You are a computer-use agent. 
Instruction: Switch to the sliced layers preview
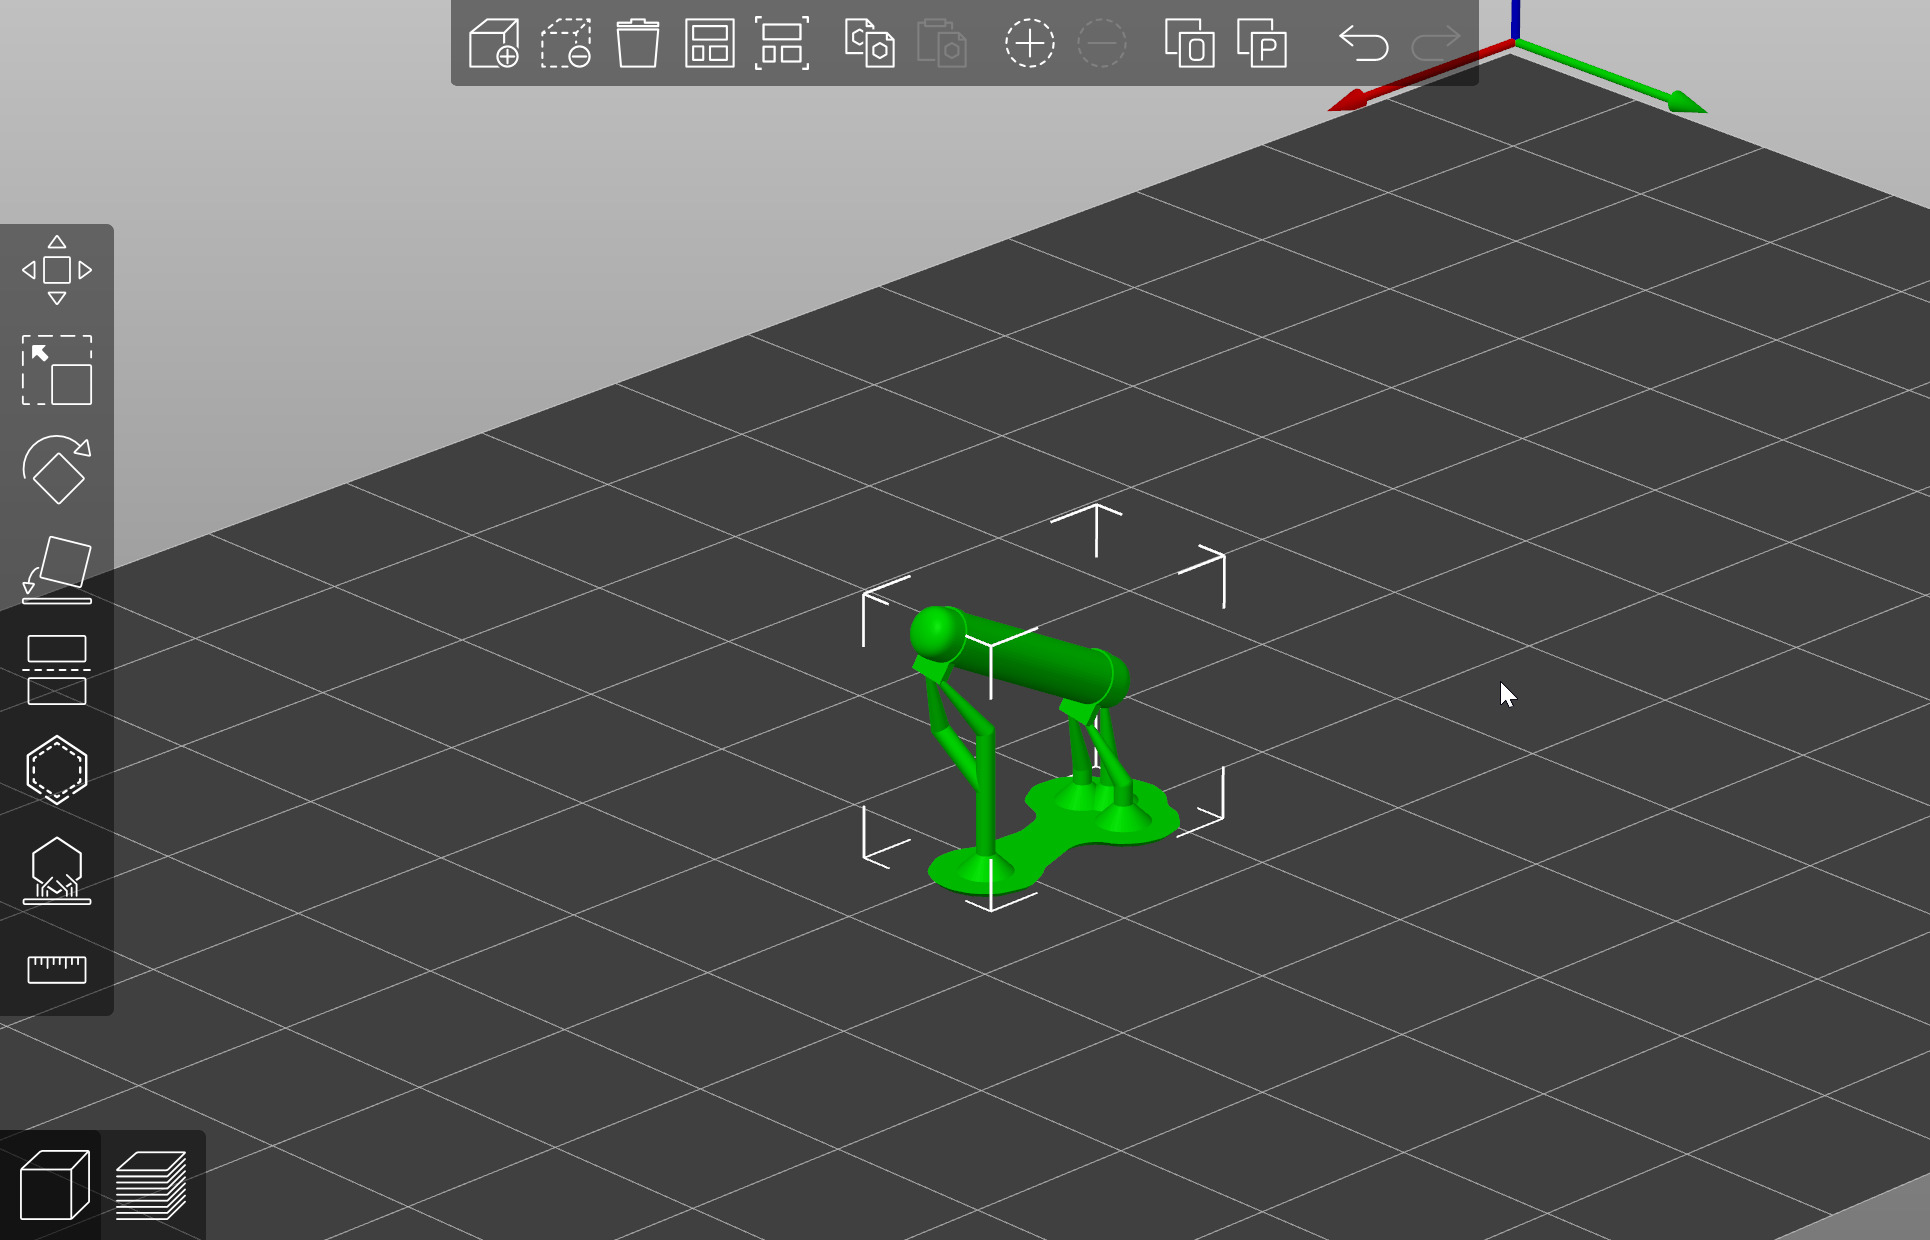coord(151,1186)
